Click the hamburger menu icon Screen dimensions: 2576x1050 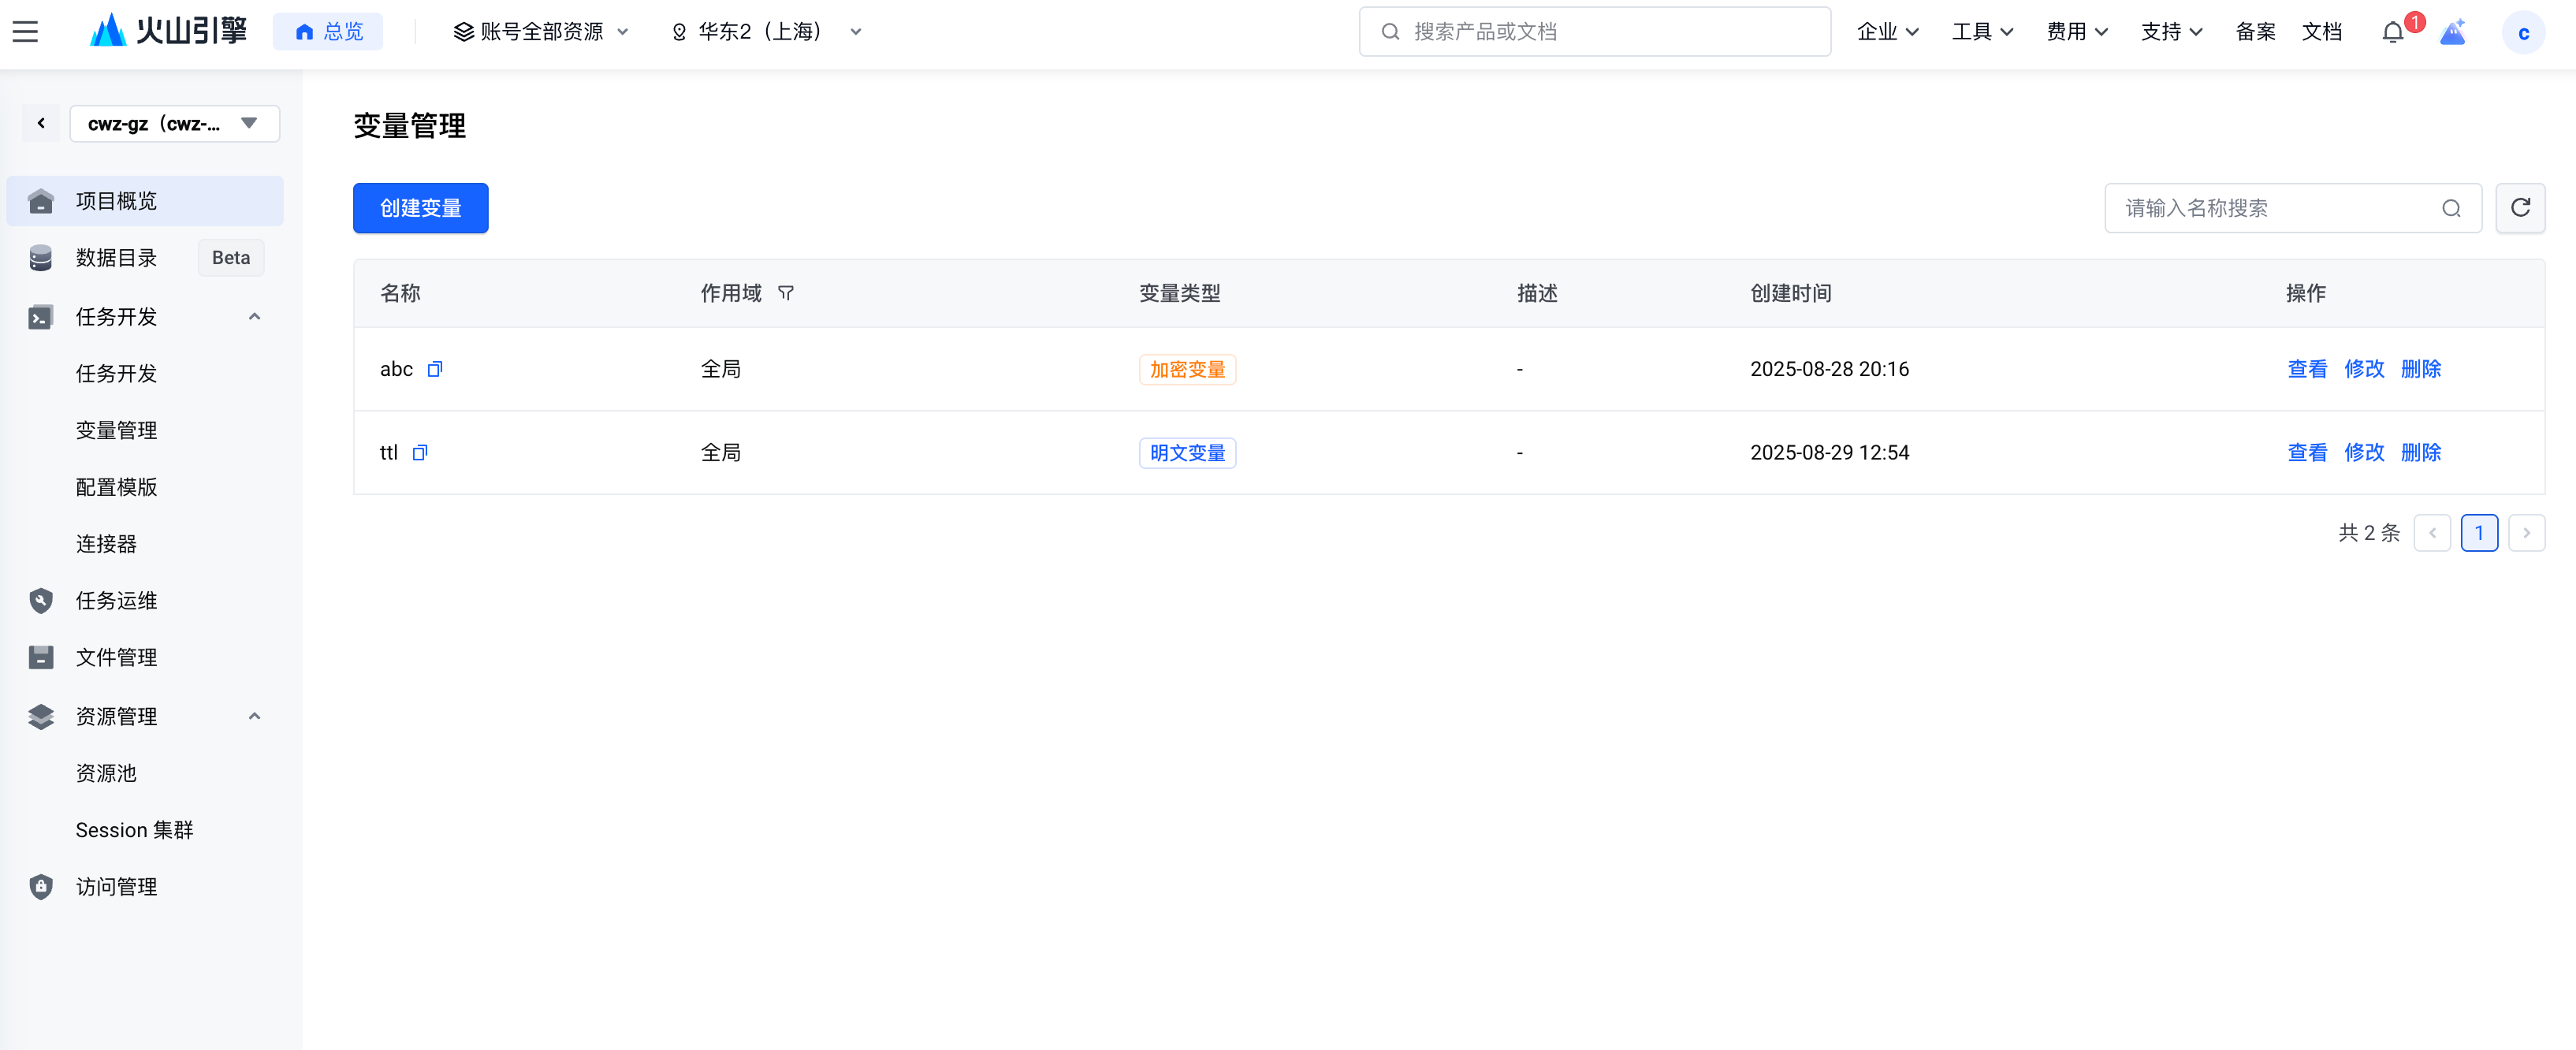pos(25,32)
